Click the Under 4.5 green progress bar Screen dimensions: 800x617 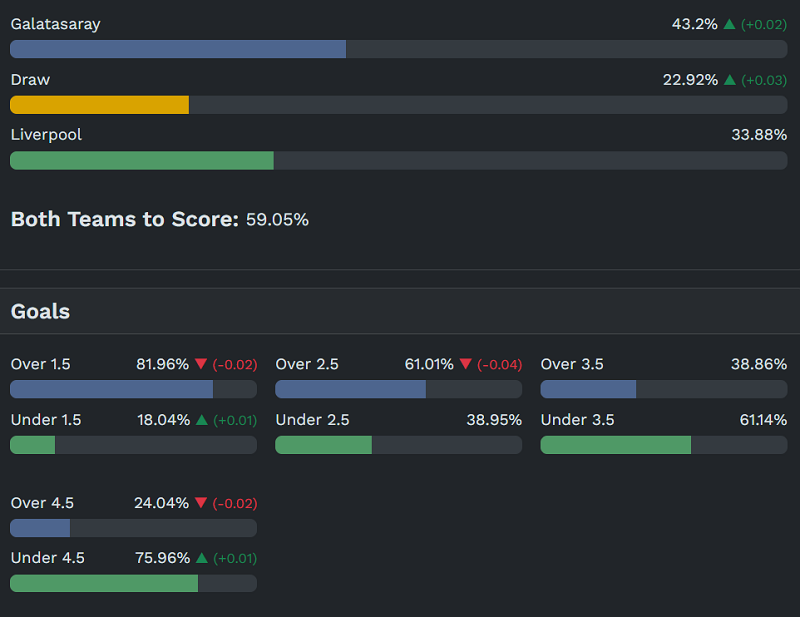(104, 583)
